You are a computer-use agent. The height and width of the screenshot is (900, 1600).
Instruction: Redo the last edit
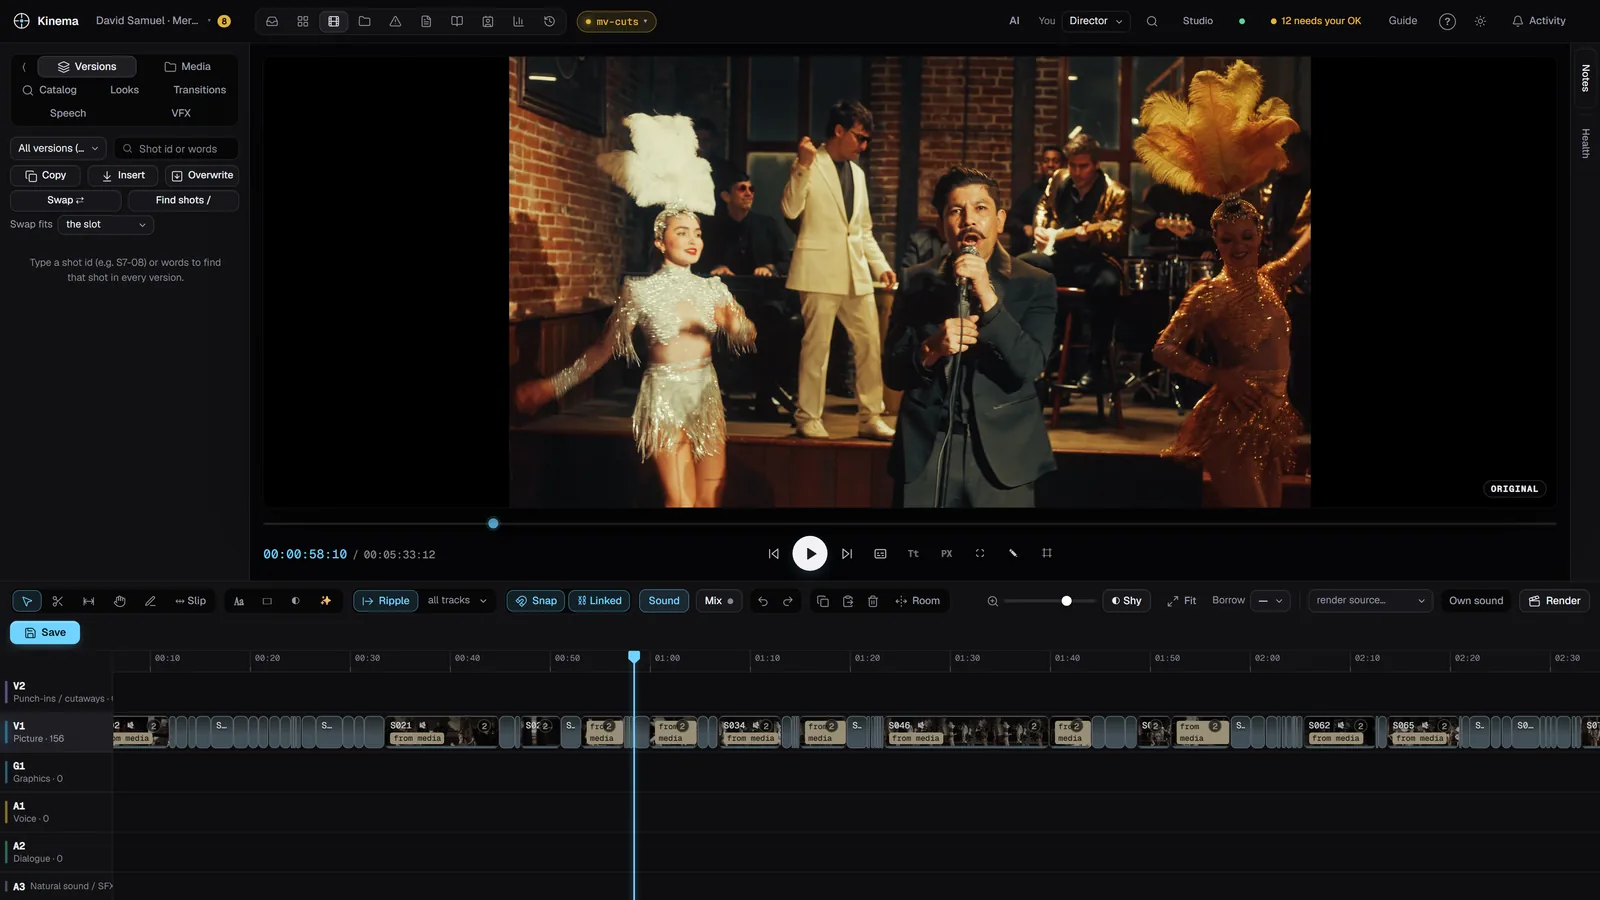788,601
